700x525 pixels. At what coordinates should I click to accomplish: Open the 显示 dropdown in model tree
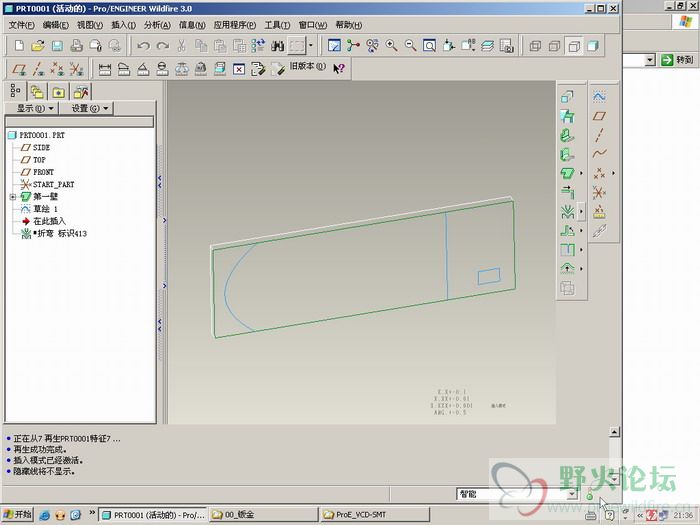(x=36, y=108)
